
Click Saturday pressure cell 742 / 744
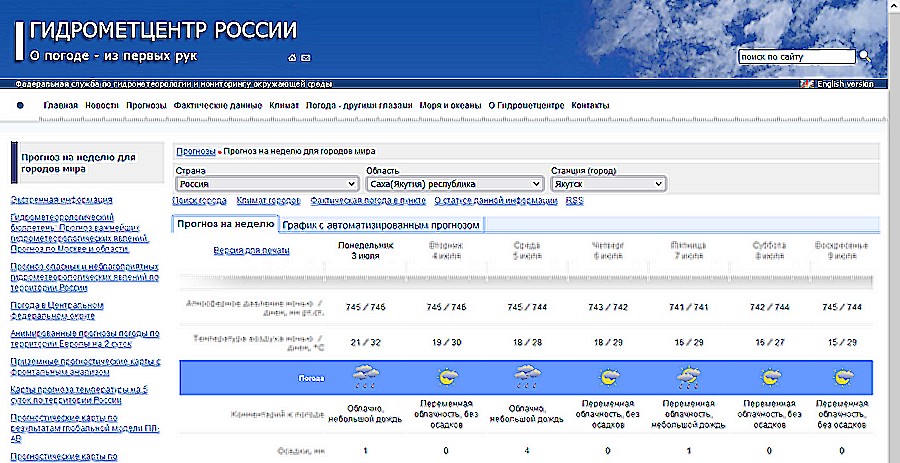click(x=770, y=308)
